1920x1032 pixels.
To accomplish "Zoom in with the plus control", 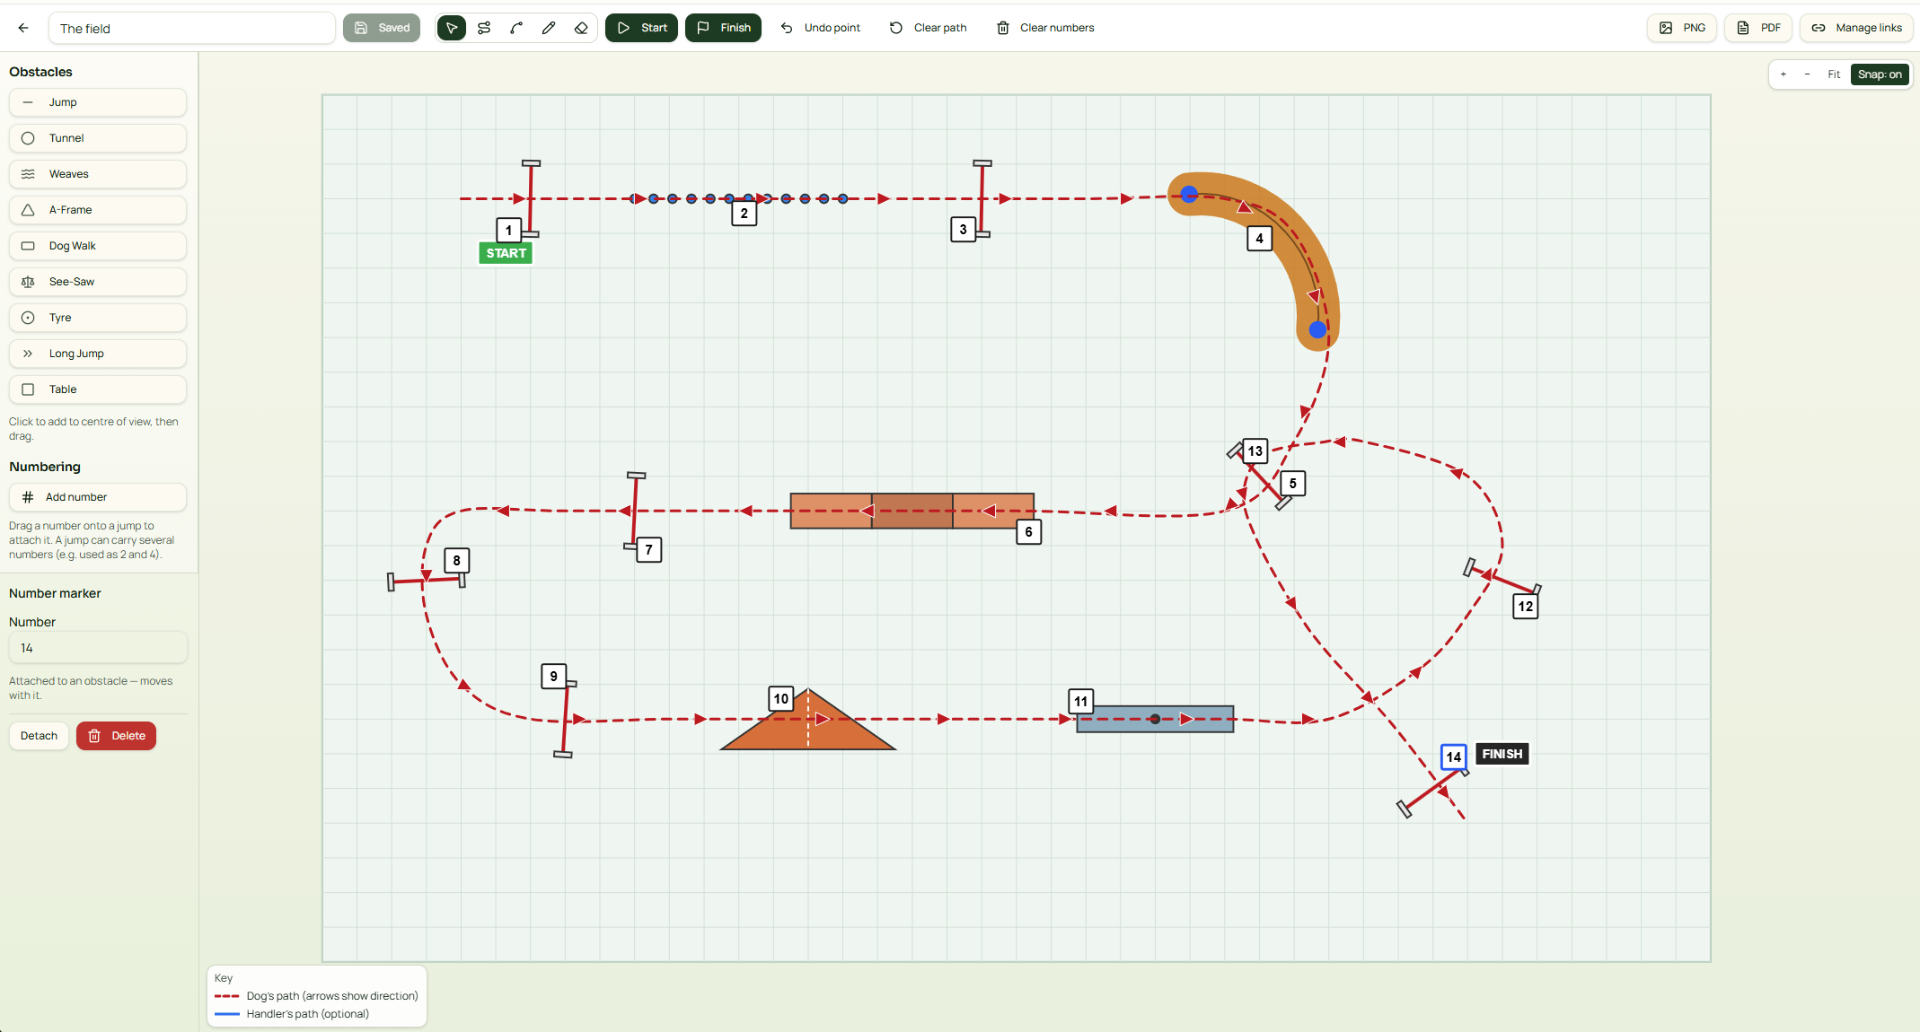I will click(1783, 75).
